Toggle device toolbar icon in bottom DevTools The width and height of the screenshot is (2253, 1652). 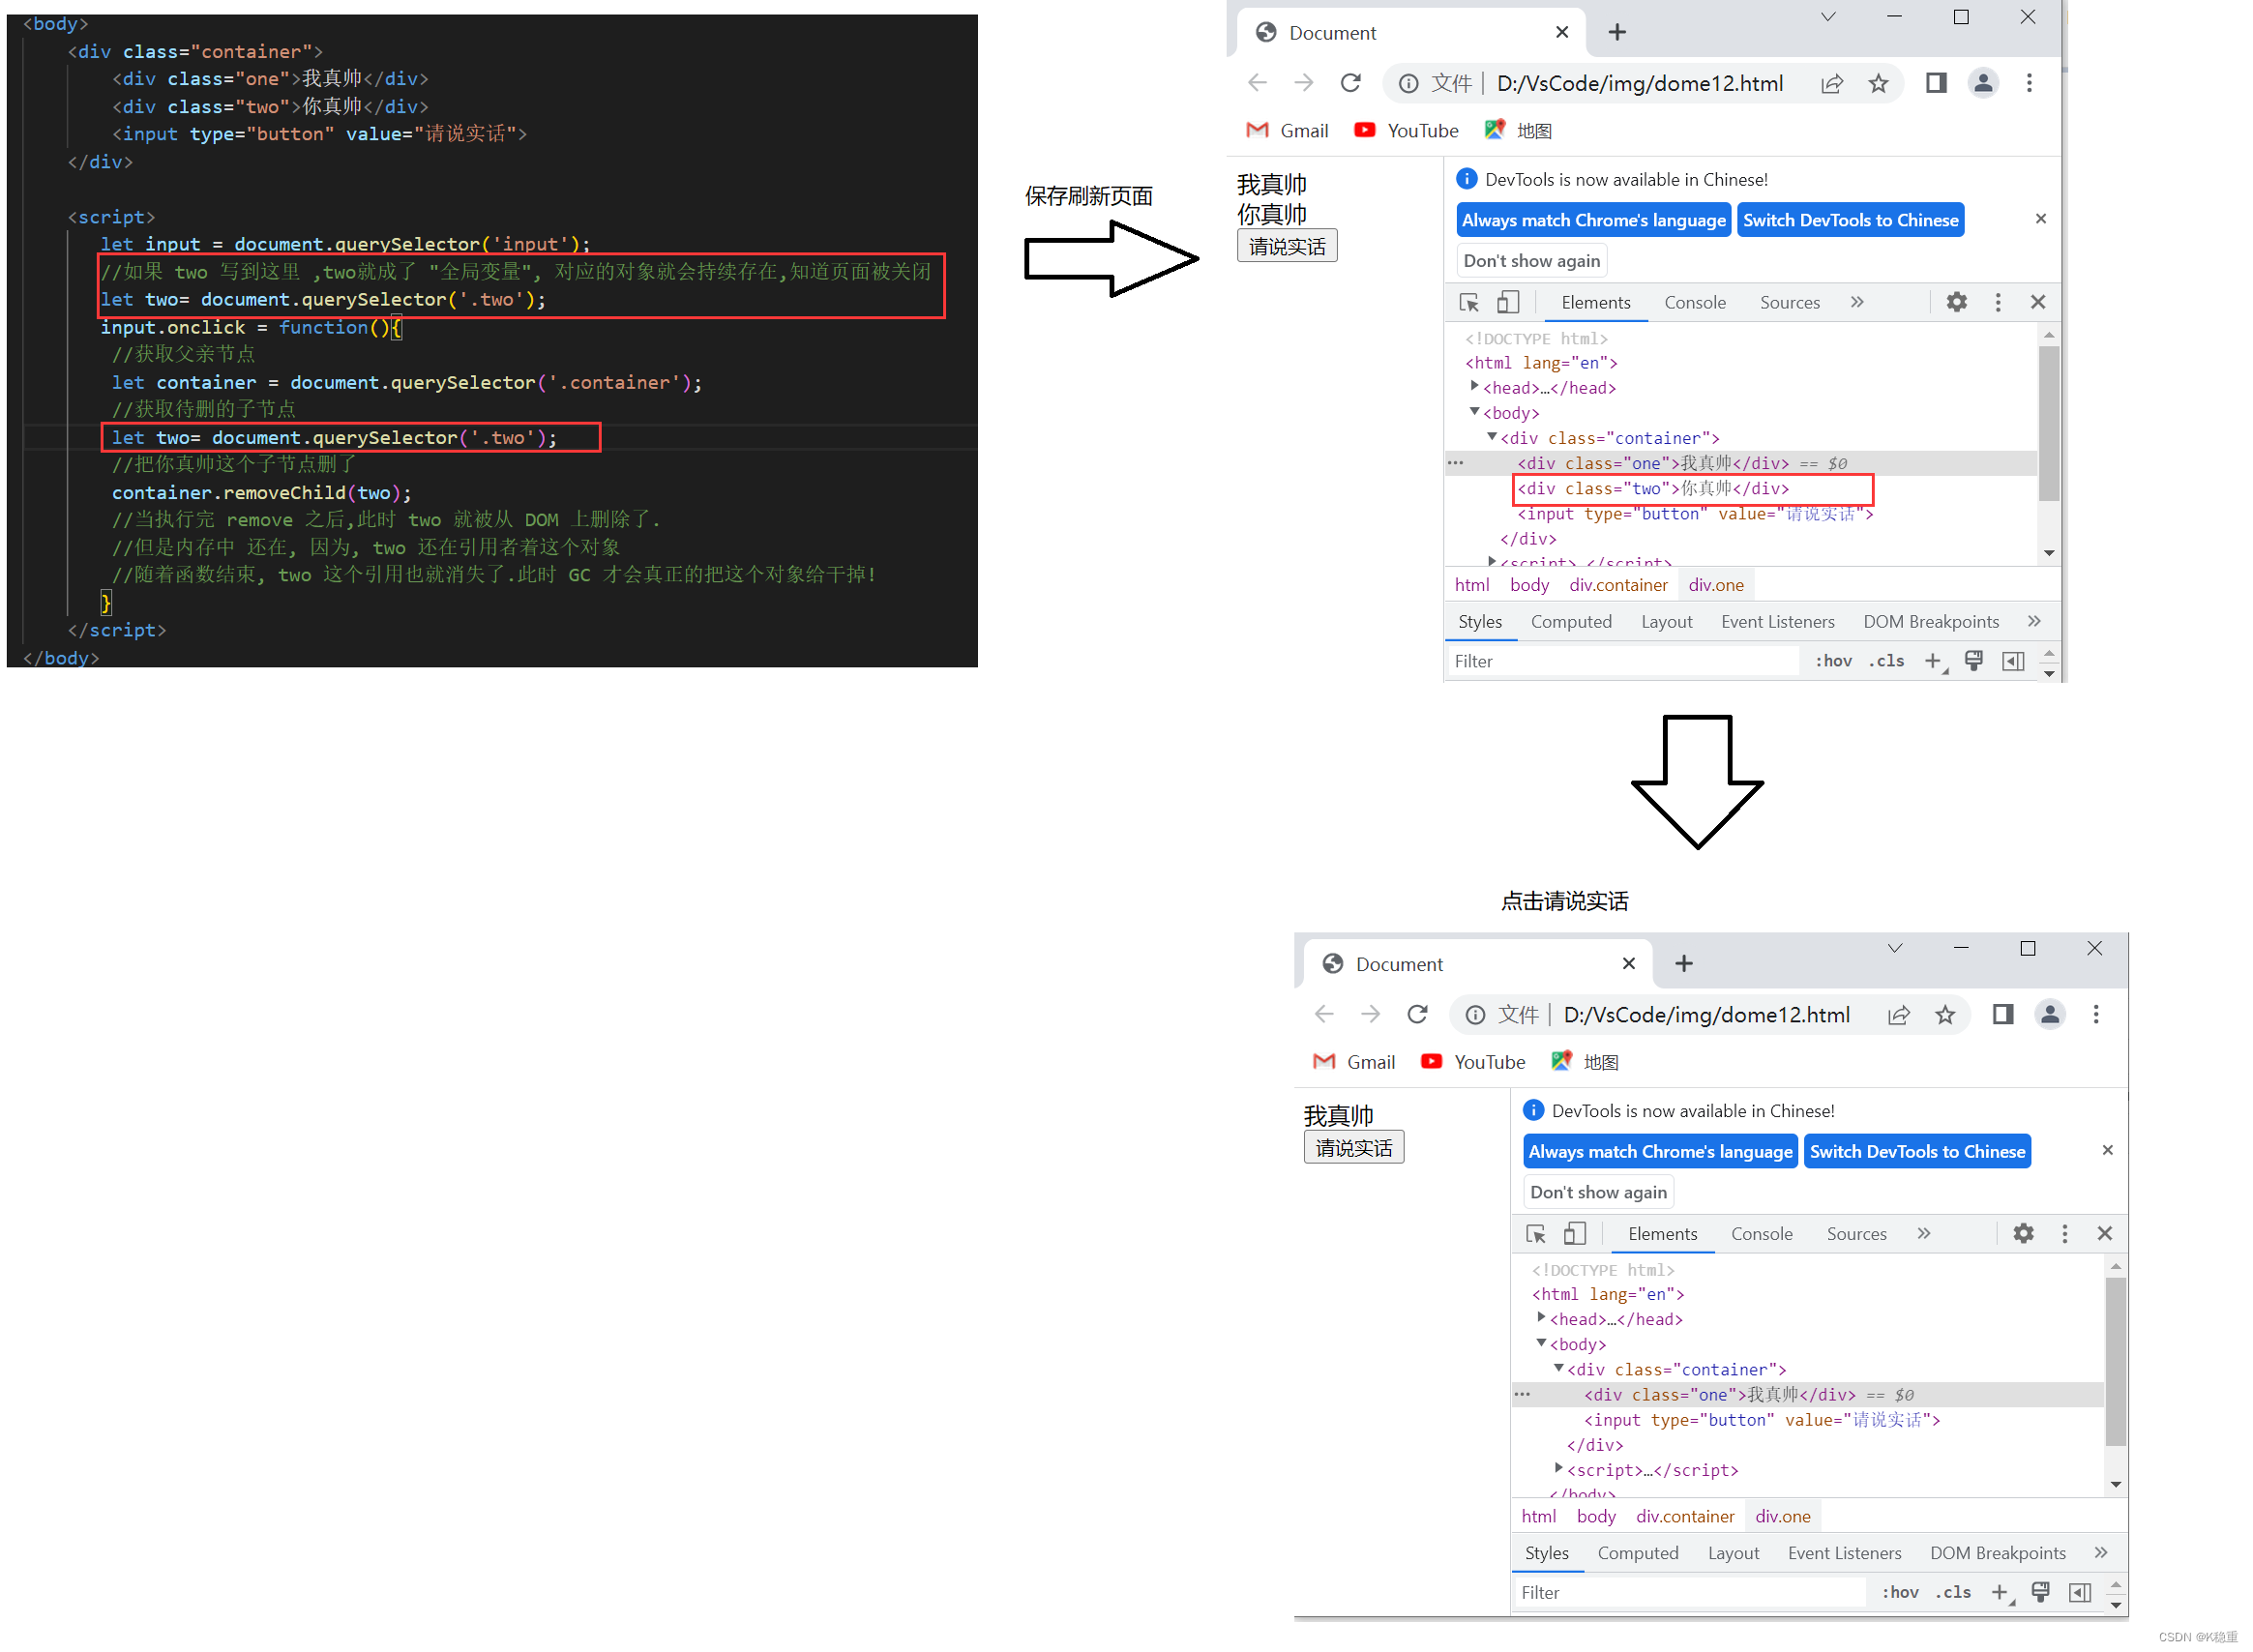(x=1574, y=1234)
